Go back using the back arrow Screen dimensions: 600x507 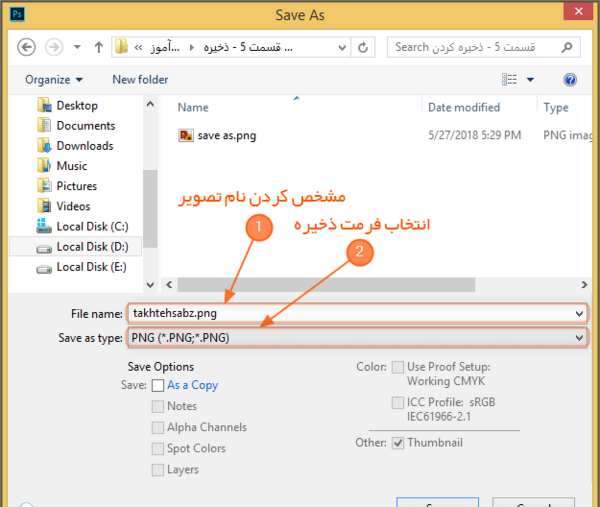[x=26, y=47]
